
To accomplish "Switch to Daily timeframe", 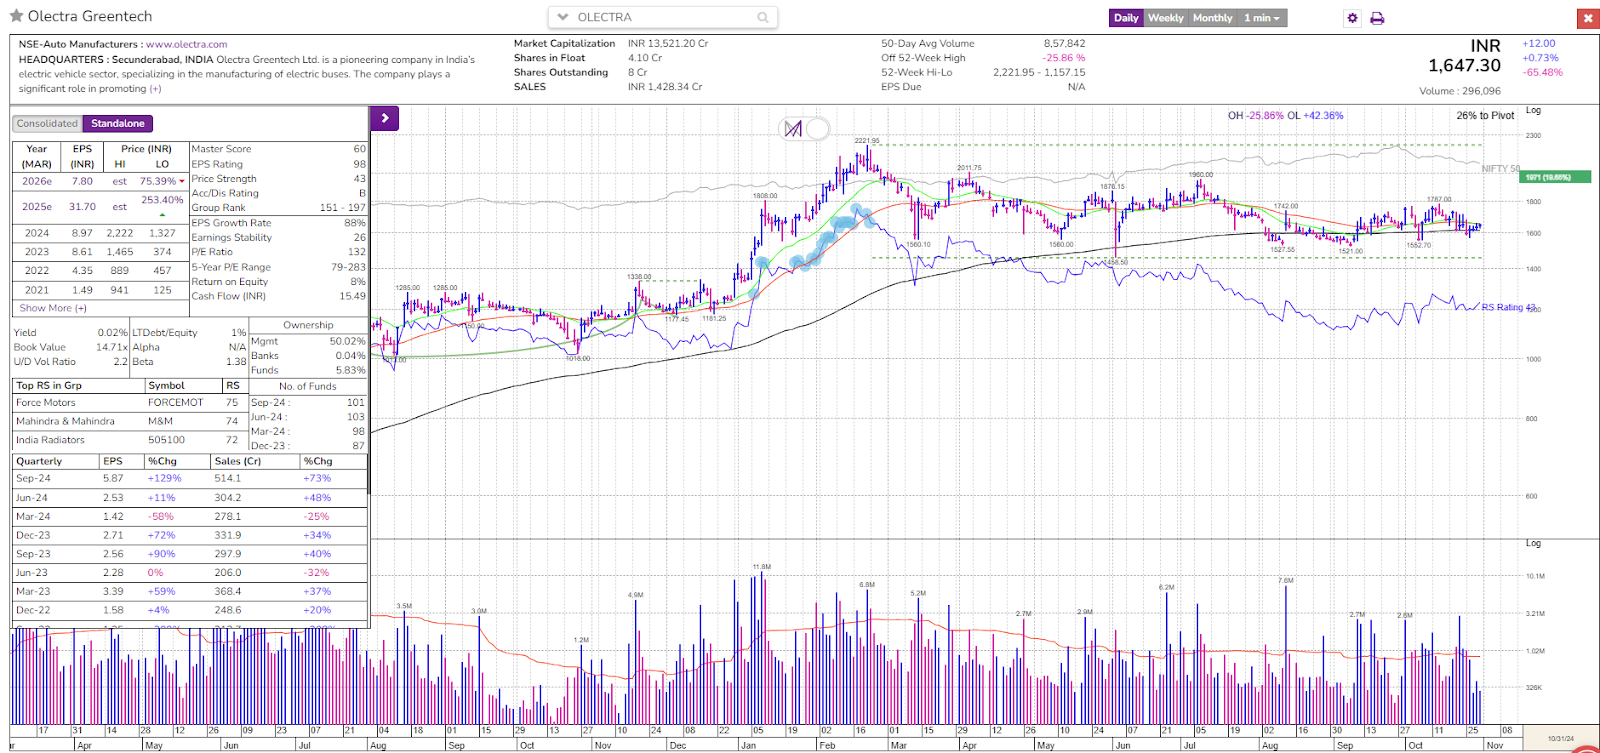I will 1126,18.
